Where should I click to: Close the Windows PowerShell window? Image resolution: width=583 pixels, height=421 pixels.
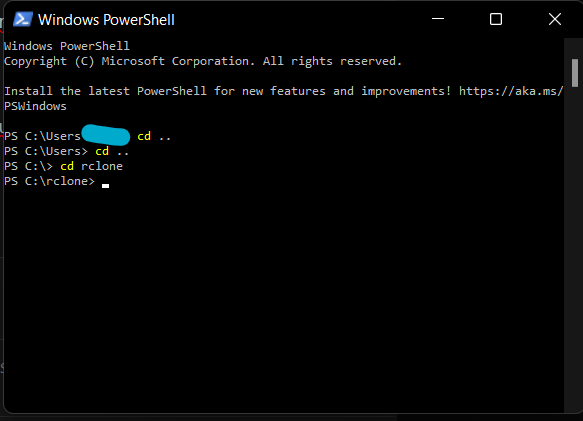coord(554,19)
